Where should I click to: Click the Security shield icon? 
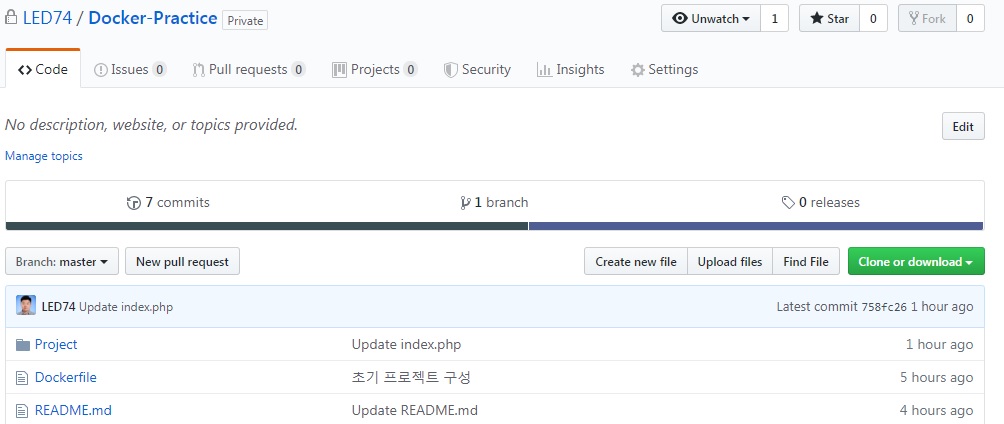[x=451, y=70]
